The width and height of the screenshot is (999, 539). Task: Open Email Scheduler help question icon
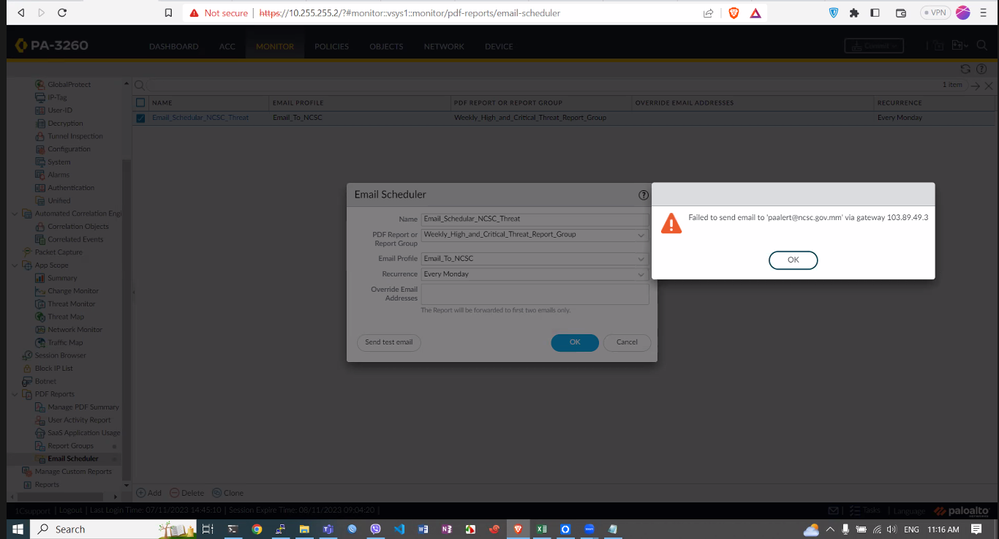643,195
